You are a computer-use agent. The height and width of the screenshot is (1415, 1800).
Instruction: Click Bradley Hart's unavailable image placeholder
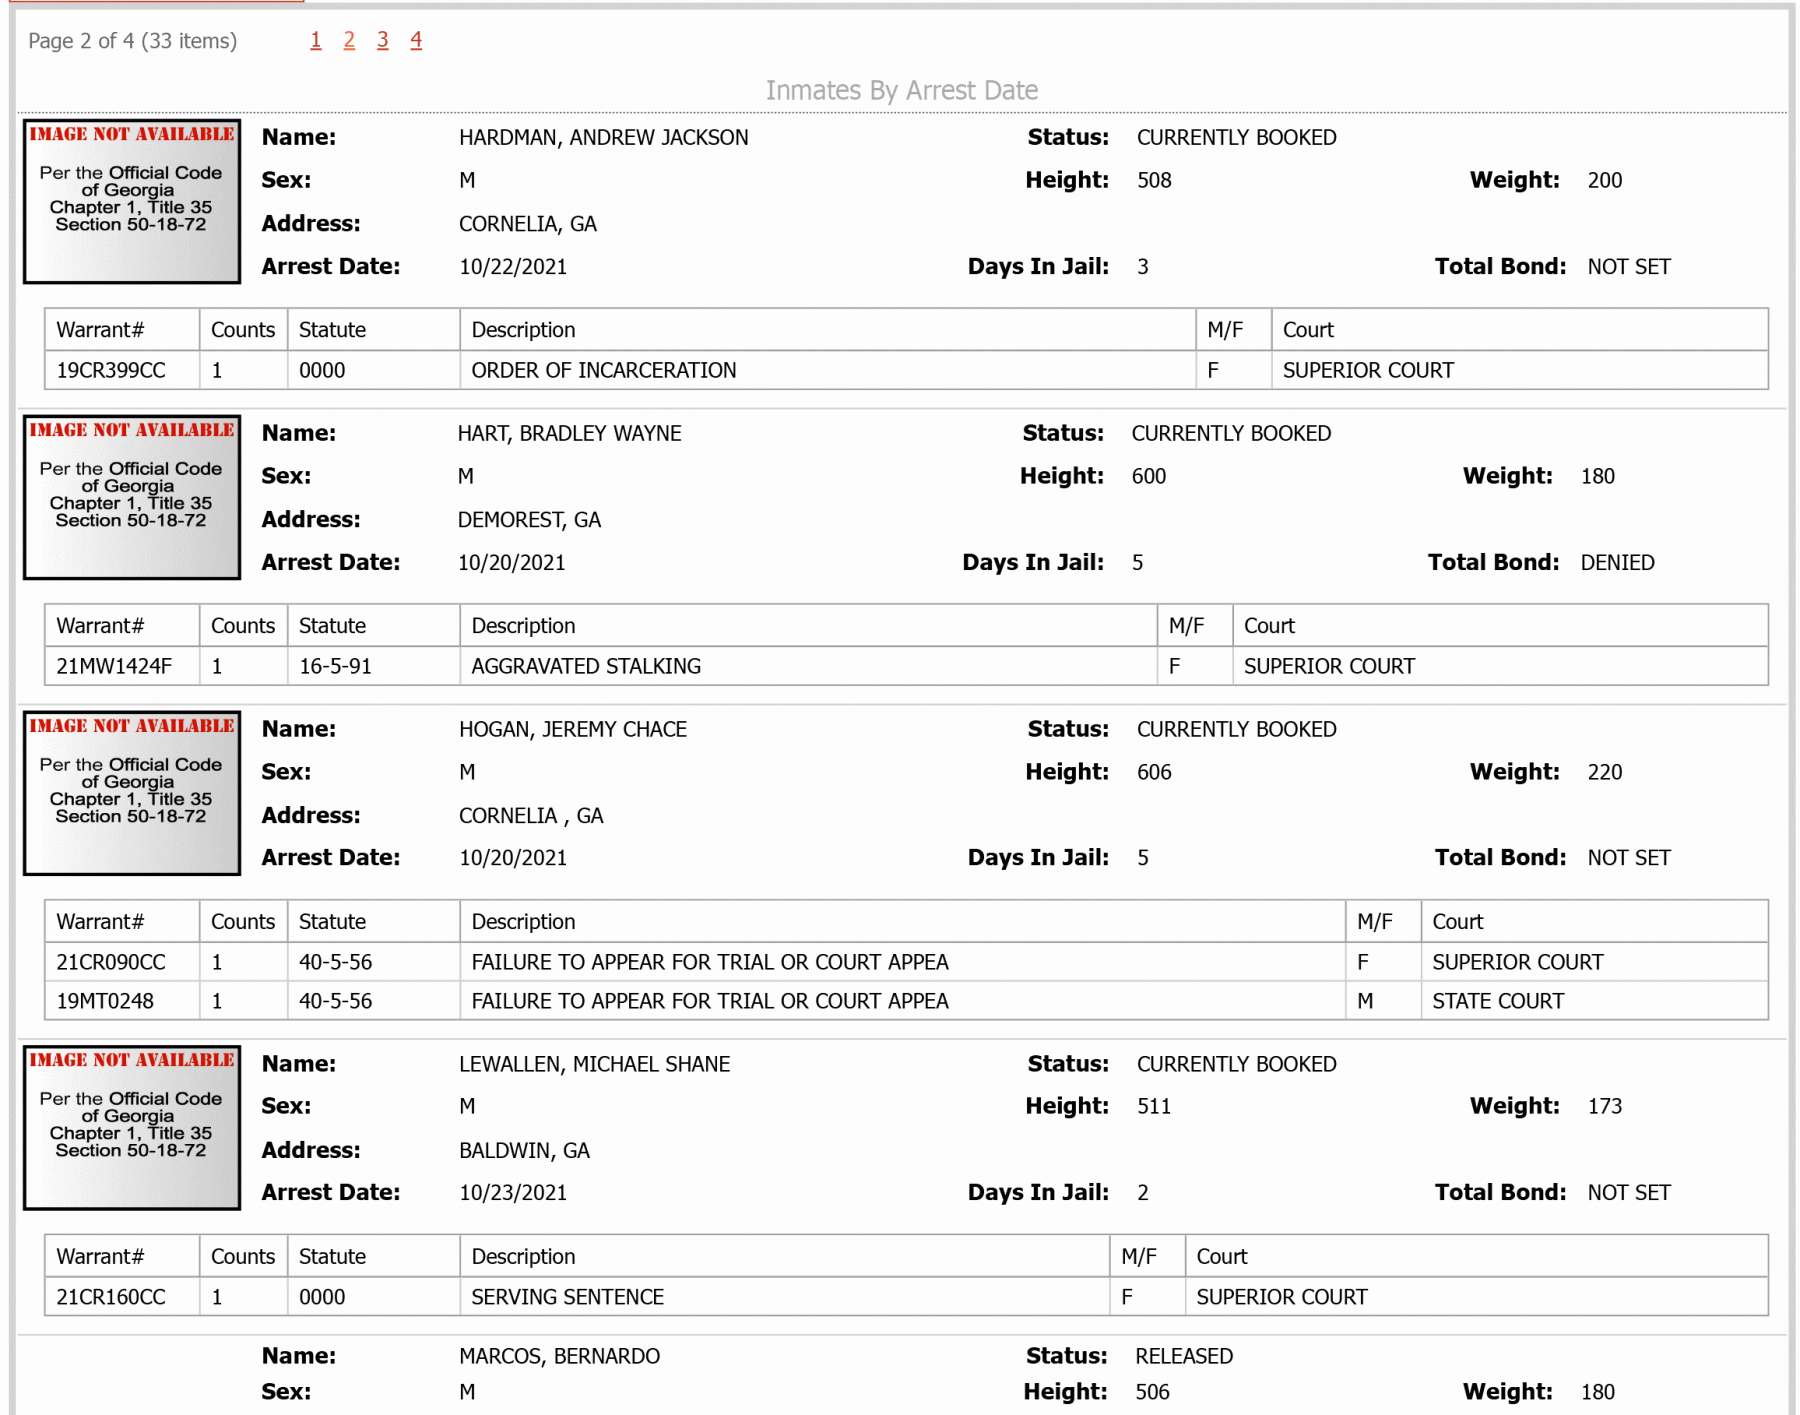[132, 497]
